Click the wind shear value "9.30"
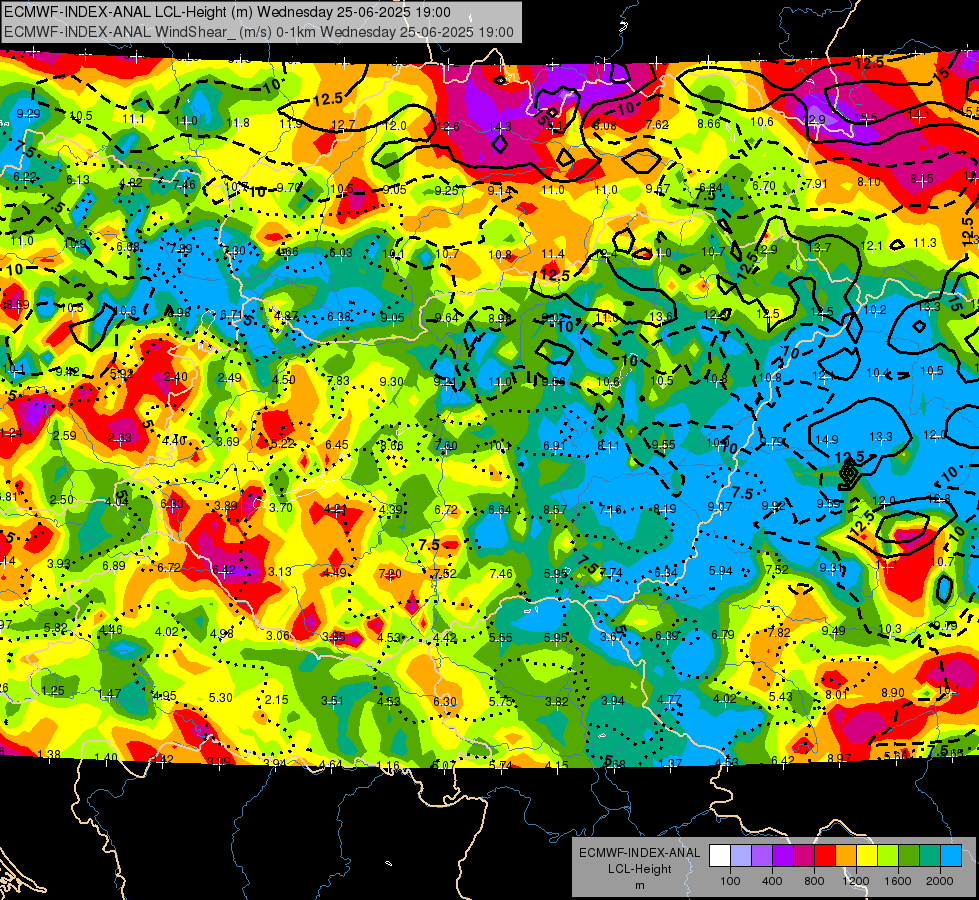Viewport: 979px width, 900px height. click(x=391, y=382)
